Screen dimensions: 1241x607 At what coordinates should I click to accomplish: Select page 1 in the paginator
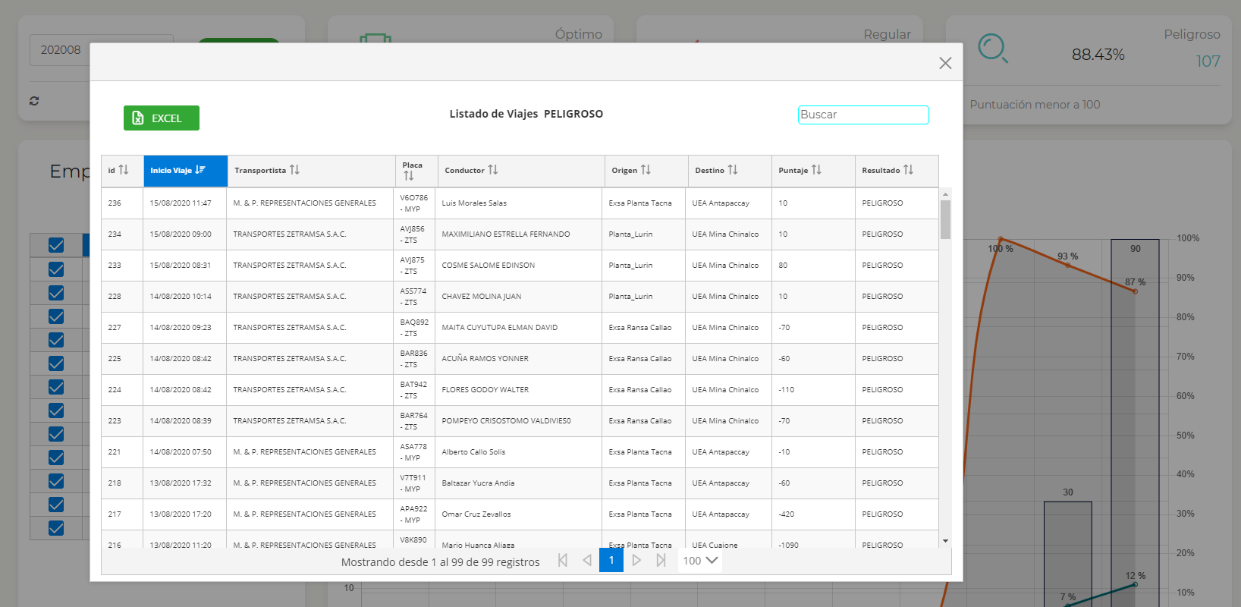coord(611,561)
